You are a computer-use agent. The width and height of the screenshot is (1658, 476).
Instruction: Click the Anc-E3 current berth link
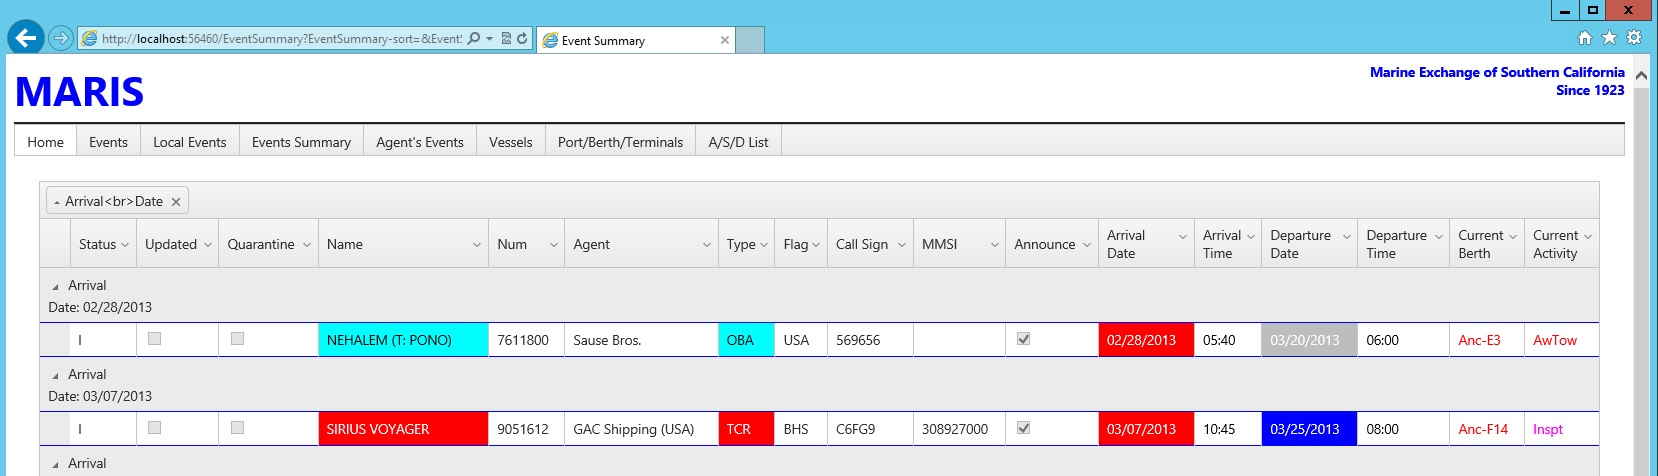[x=1479, y=340]
